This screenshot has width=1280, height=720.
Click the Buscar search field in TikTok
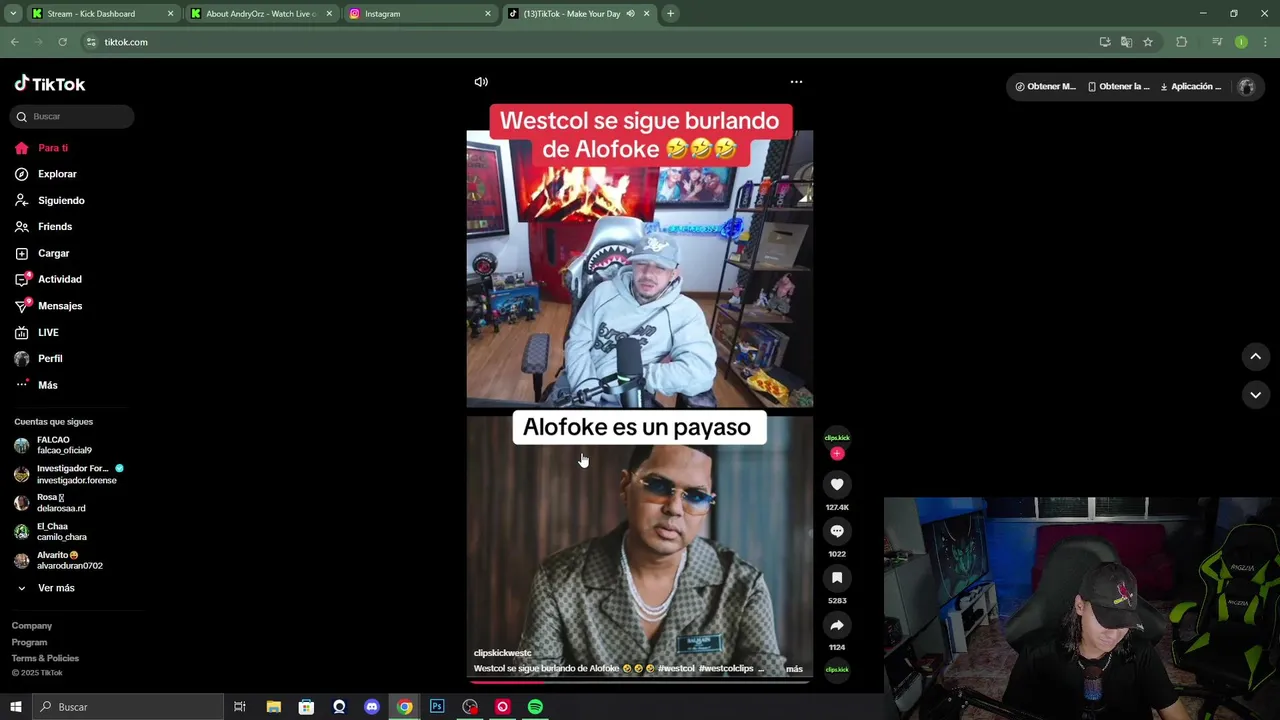point(72,116)
